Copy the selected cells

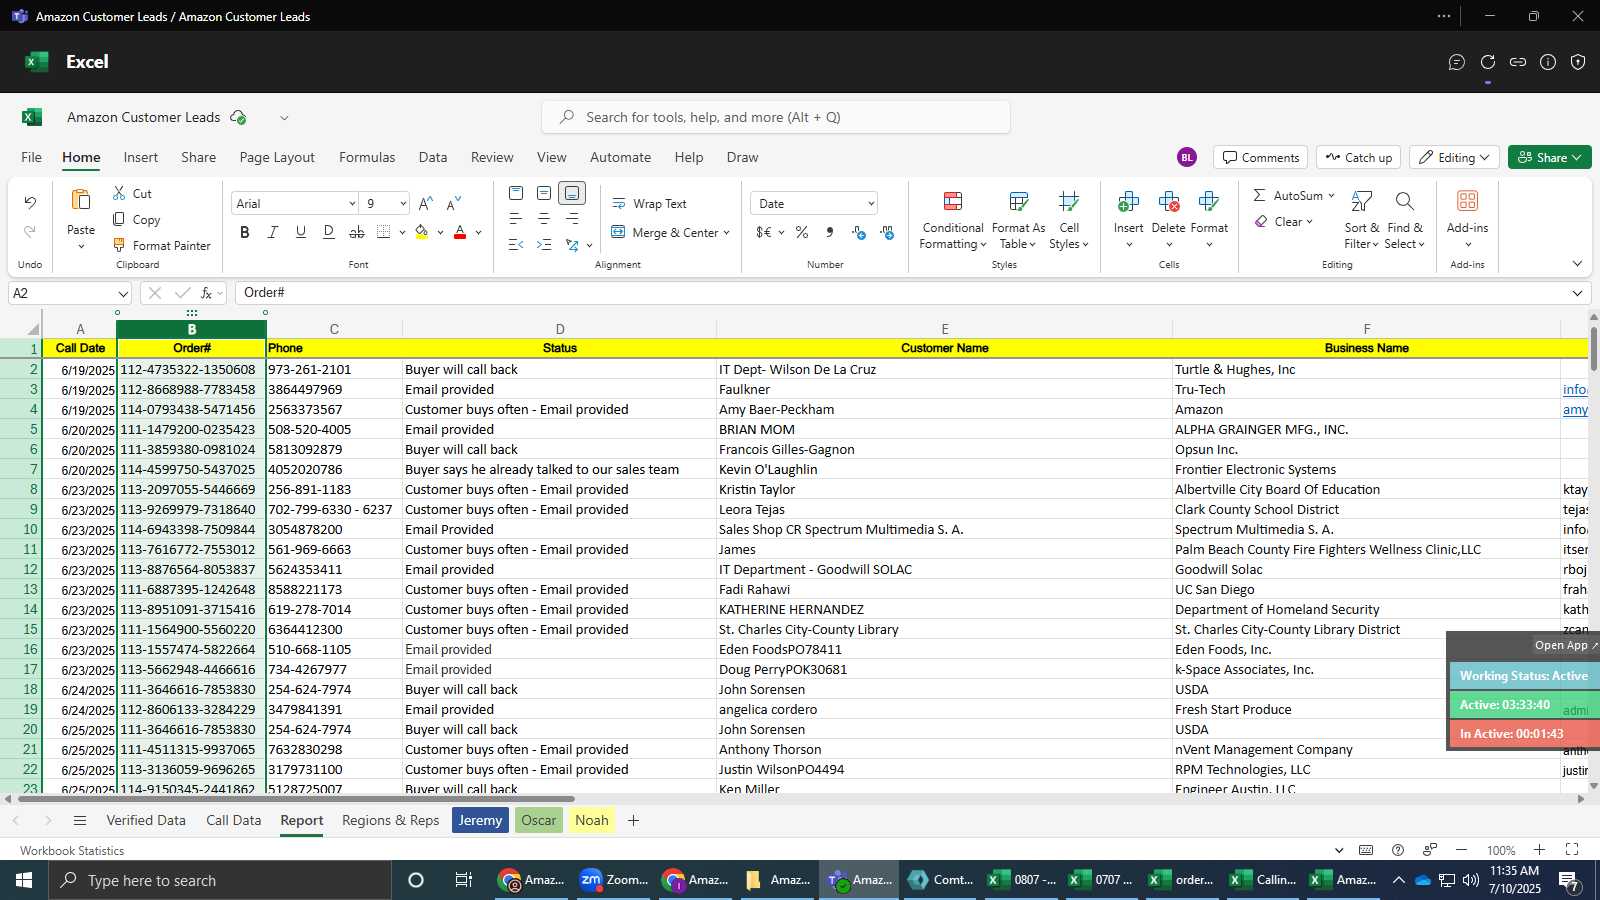click(x=136, y=219)
